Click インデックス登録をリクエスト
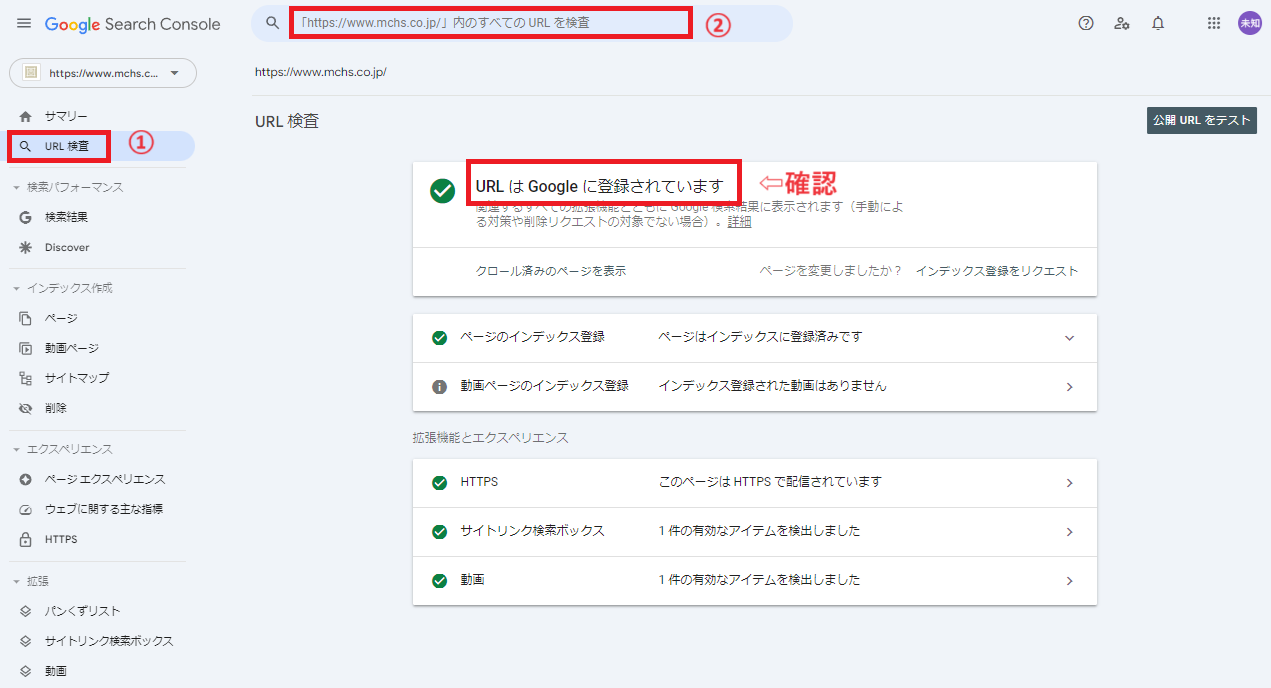This screenshot has width=1271, height=688. (996, 271)
